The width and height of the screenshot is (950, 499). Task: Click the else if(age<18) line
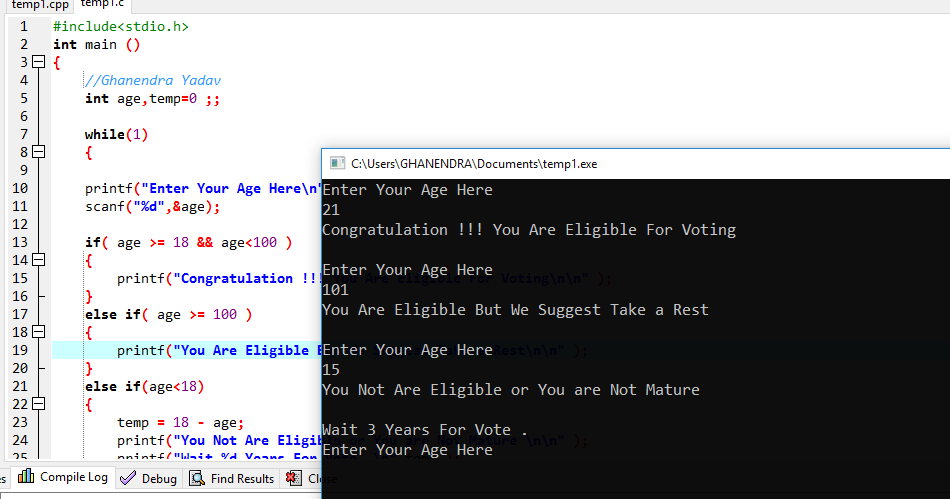(x=144, y=386)
